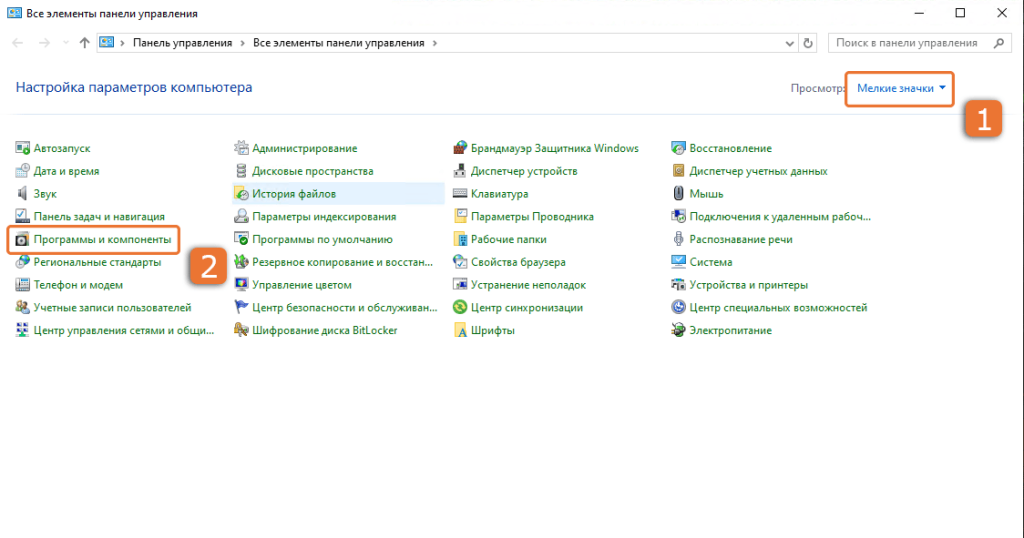This screenshot has height=538, width=1024.
Task: Click the Брандмауэр Защитника Windows icon
Action: click(x=460, y=148)
